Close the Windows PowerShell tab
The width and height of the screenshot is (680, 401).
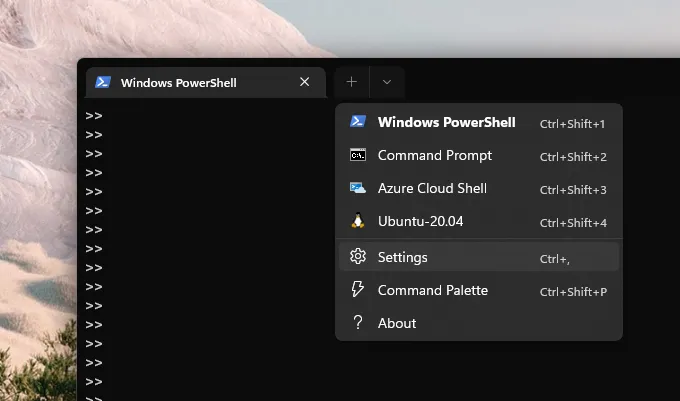(x=304, y=82)
